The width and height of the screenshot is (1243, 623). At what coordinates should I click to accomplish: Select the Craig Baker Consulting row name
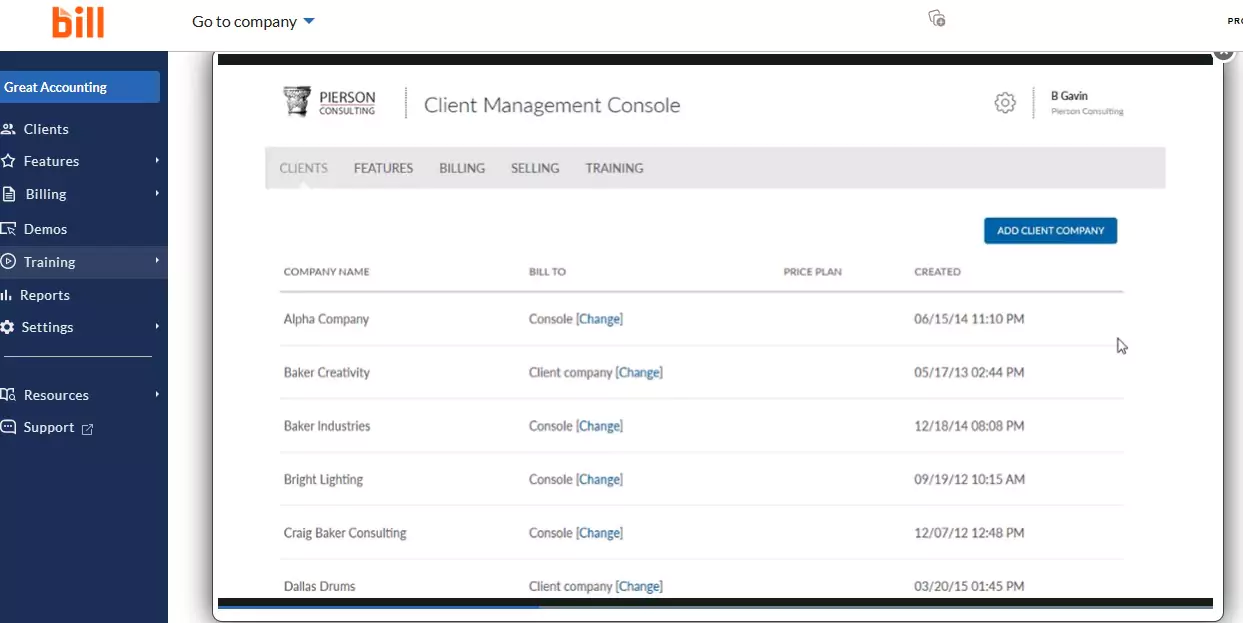point(345,533)
